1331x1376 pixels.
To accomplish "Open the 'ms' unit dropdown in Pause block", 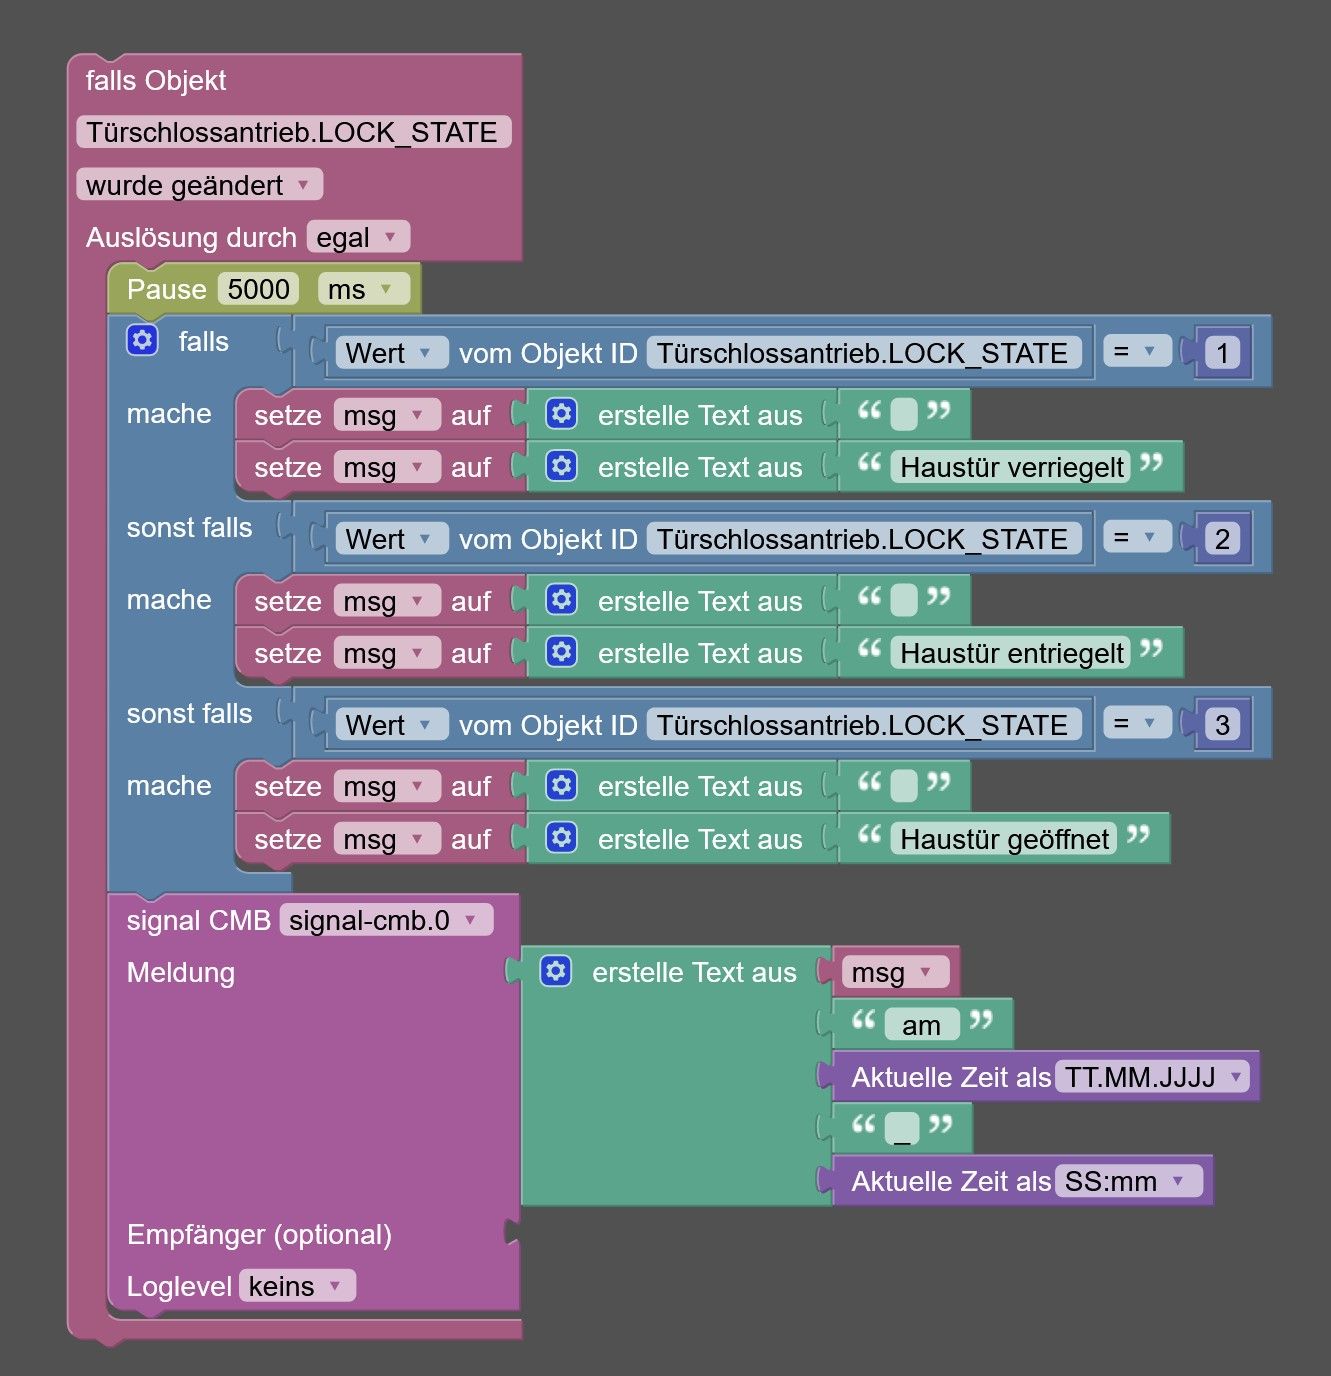I will [364, 289].
